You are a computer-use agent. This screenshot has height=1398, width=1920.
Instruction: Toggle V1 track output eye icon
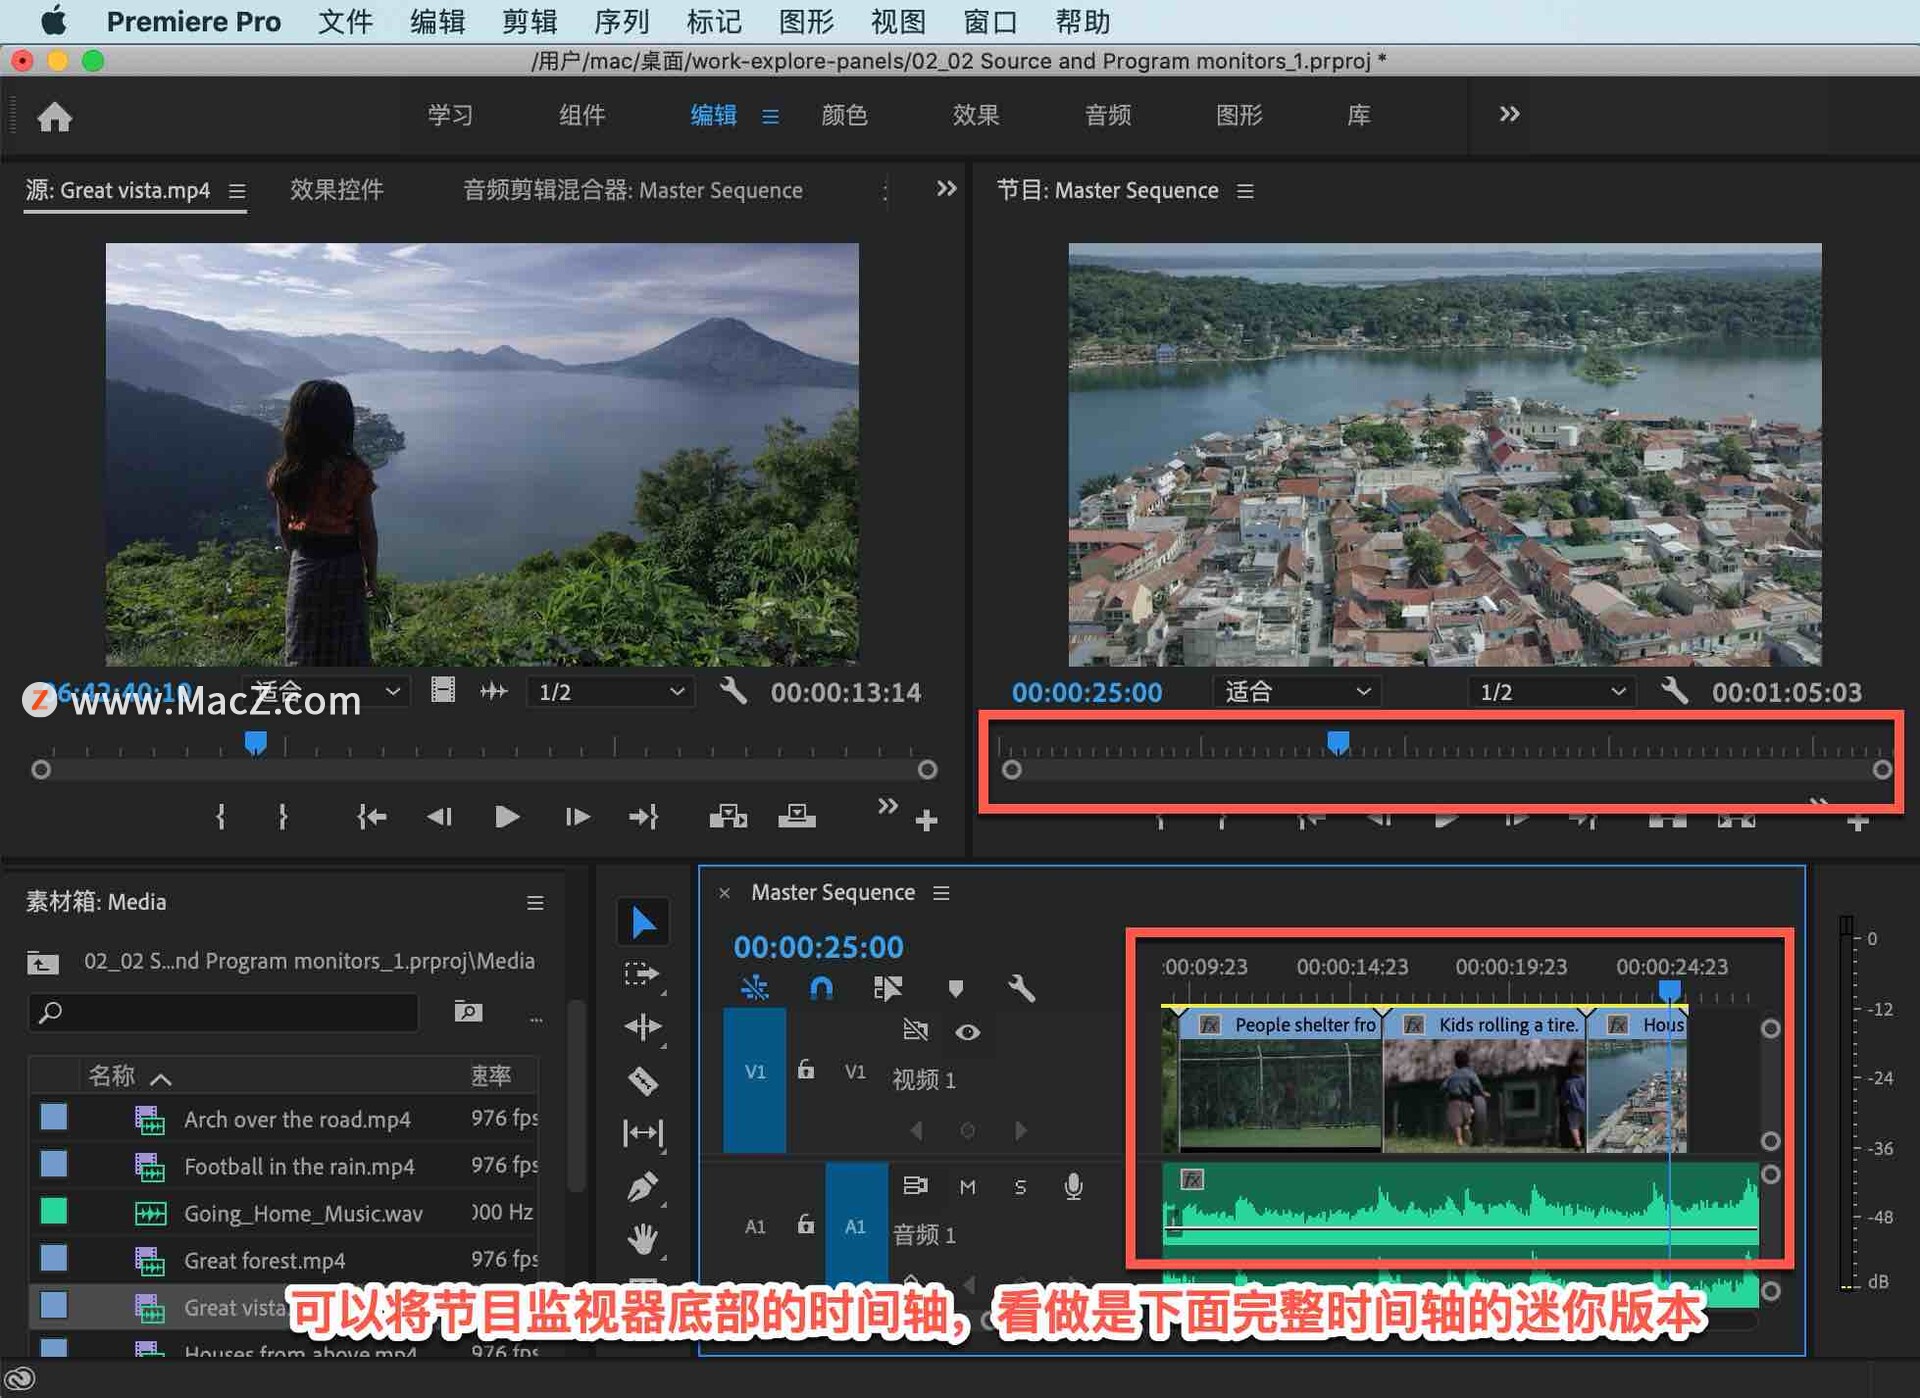tap(967, 1032)
